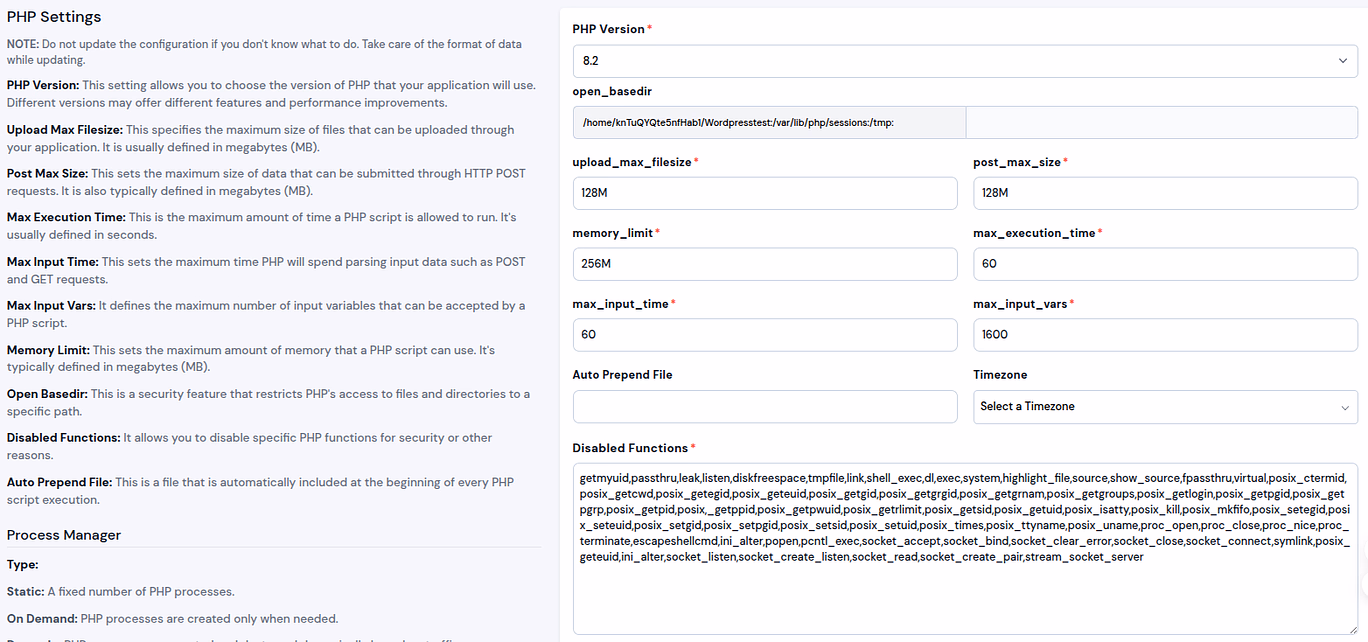The image size is (1368, 642).
Task: Click the PHP Settings heading
Action: click(x=54, y=17)
